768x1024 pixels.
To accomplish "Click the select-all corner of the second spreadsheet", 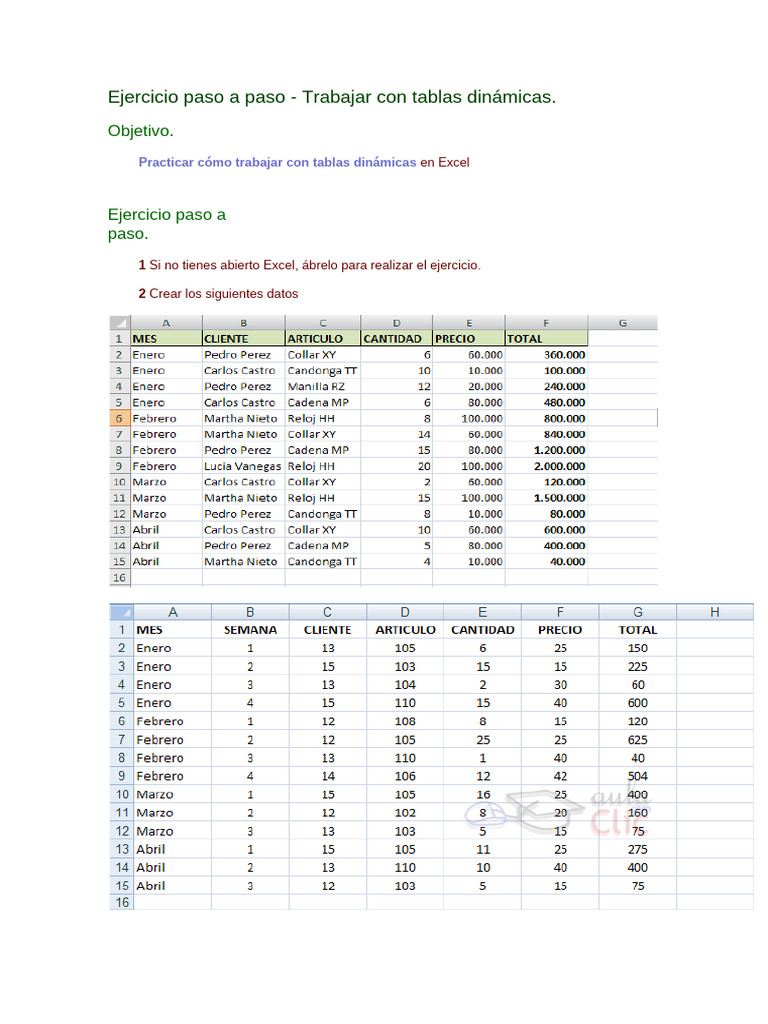I will (121, 612).
